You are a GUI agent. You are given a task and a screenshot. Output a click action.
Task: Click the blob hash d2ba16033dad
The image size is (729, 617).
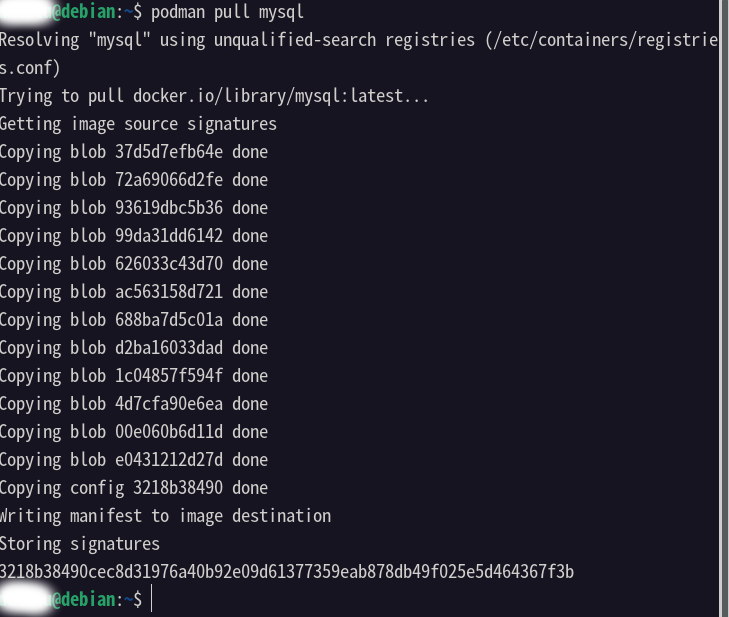169,348
